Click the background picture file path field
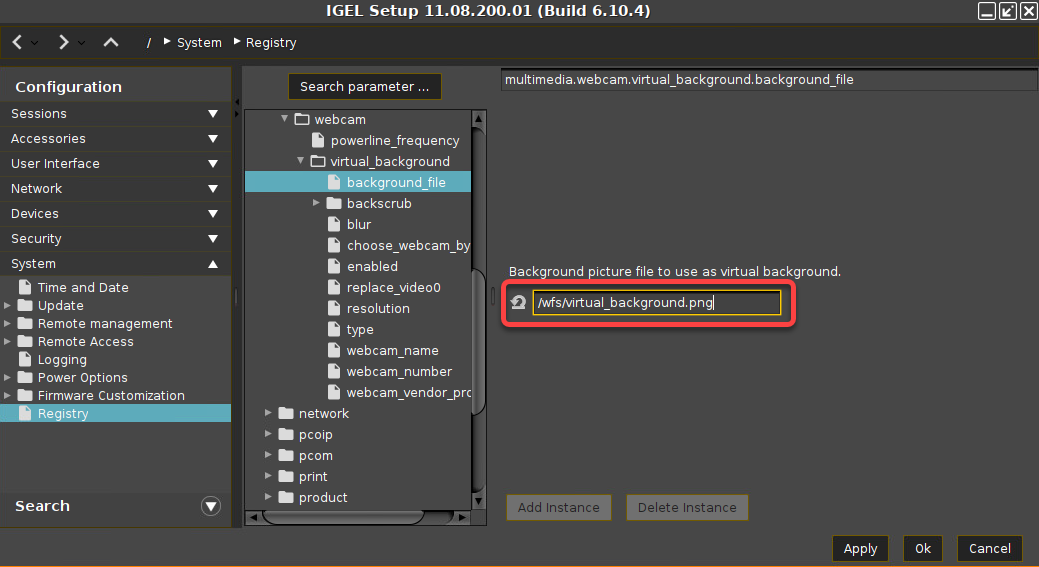Image resolution: width=1039 pixels, height=567 pixels. [x=656, y=303]
